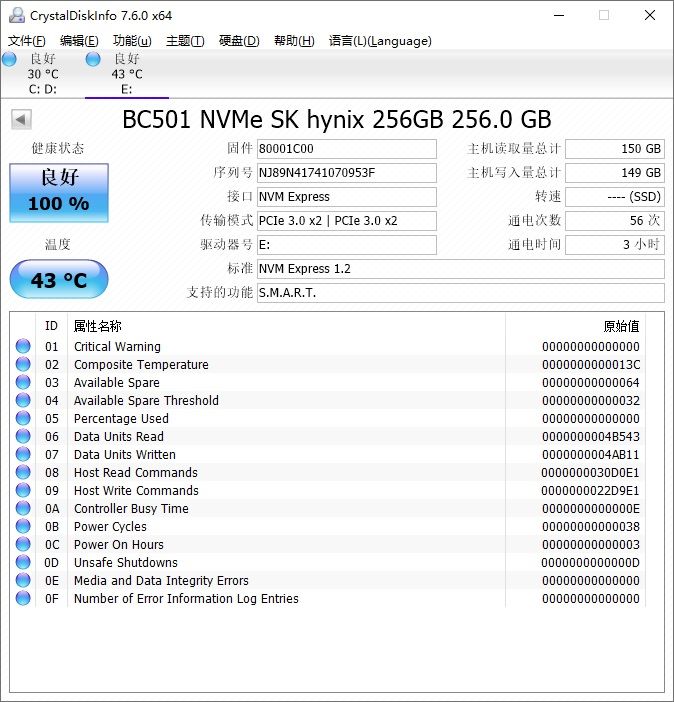Viewport: 674px width, 702px height.
Task: Click the Unsafe Shutdowns status orb
Action: pos(23,563)
